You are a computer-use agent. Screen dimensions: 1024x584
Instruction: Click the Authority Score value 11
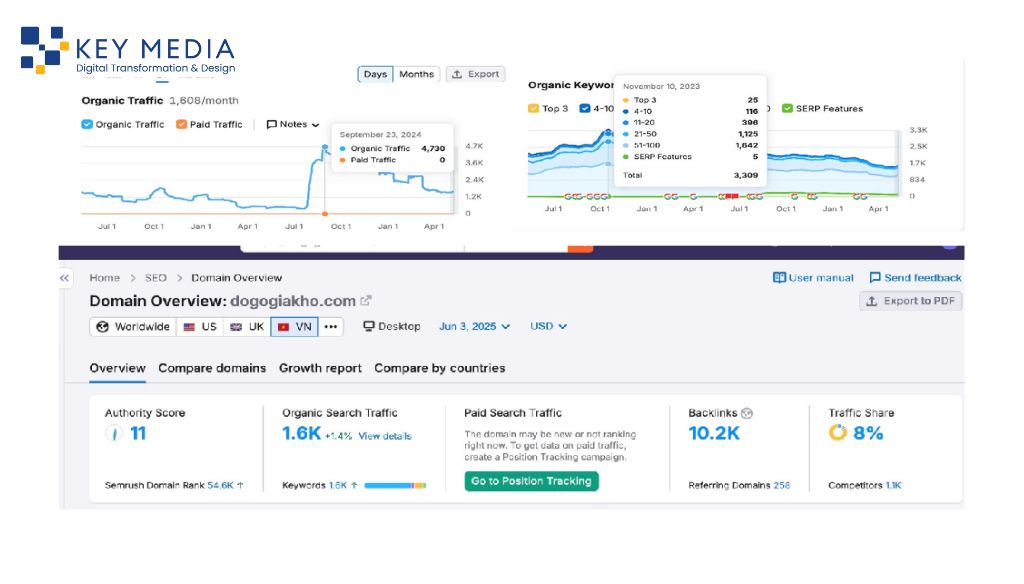click(x=138, y=433)
